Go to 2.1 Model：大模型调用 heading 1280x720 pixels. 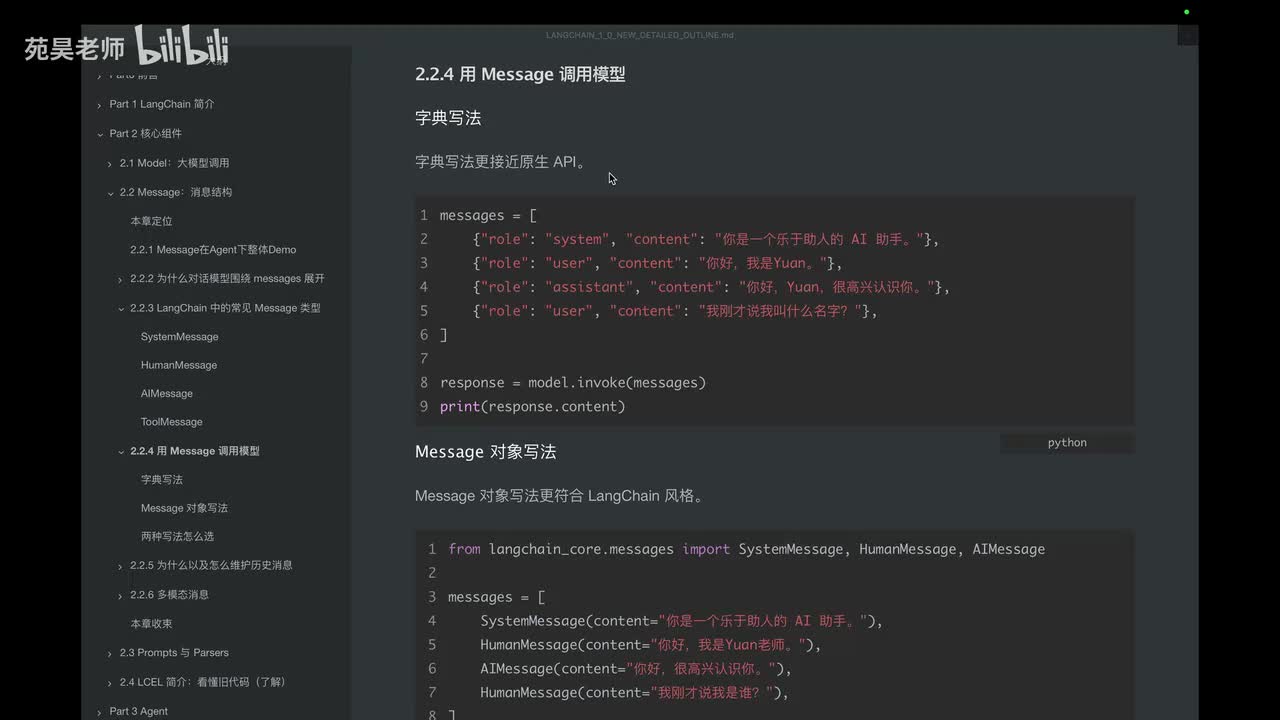point(175,162)
